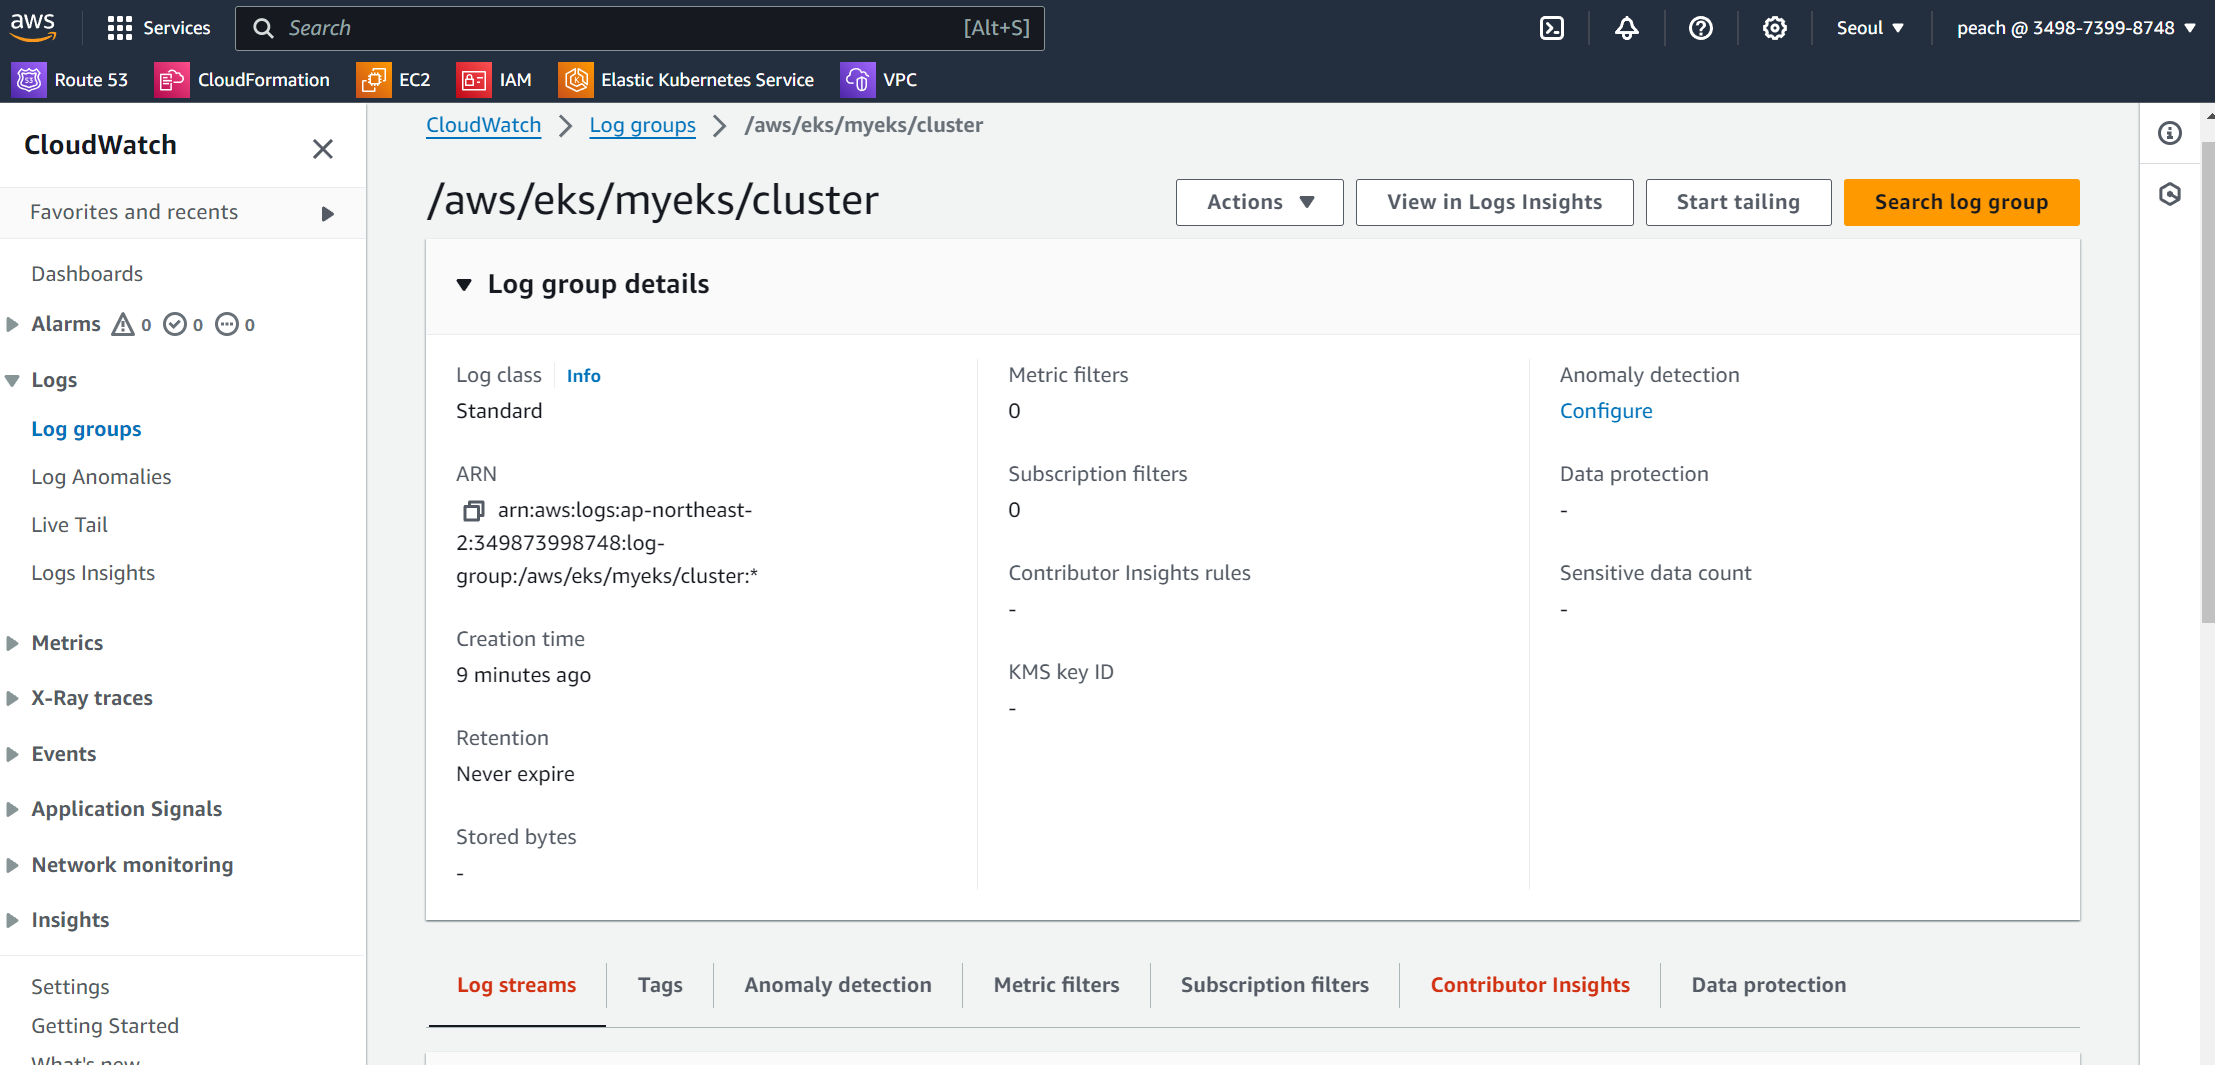Expand the Alarms navigation section
This screenshot has height=1065, width=2215.
[12, 324]
